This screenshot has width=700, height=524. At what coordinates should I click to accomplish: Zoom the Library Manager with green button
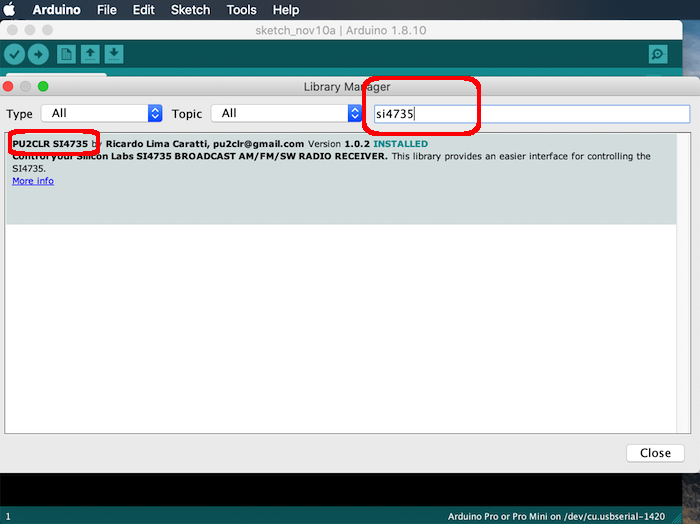pos(43,87)
